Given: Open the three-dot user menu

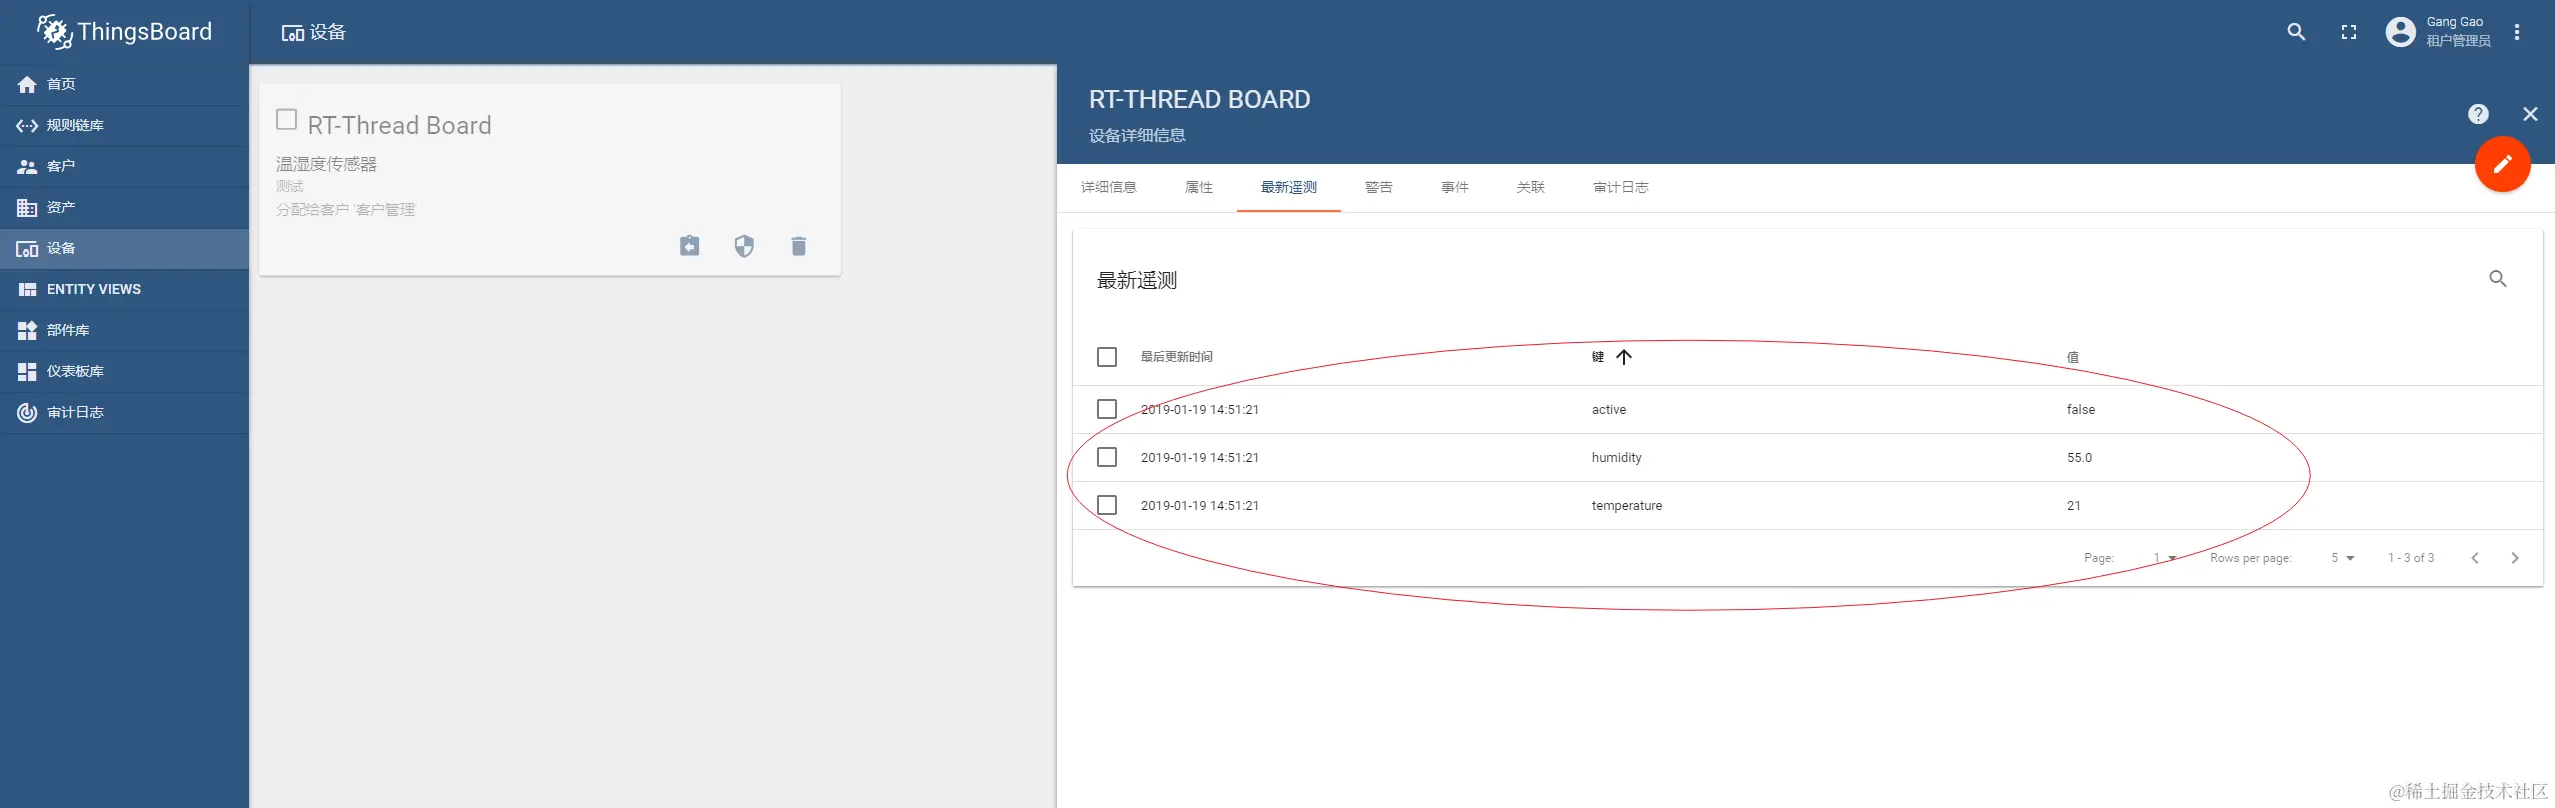Looking at the screenshot, I should pos(2517,32).
